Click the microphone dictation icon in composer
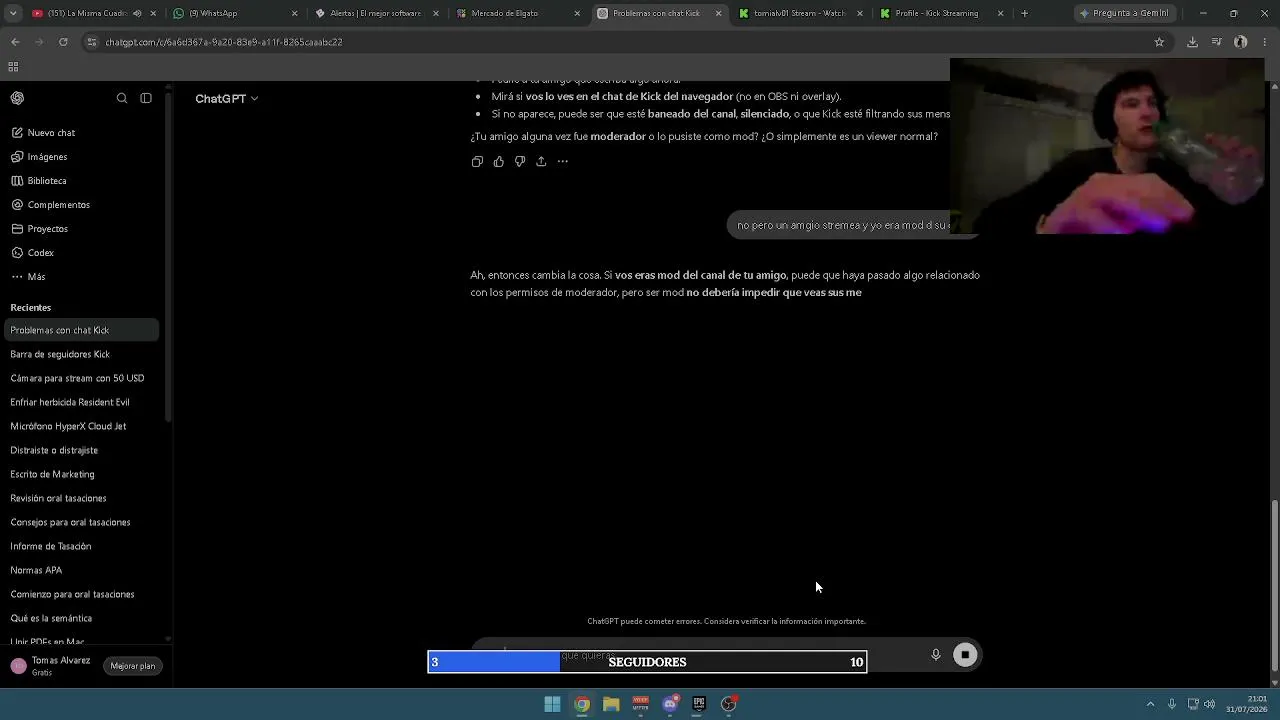 [x=936, y=655]
